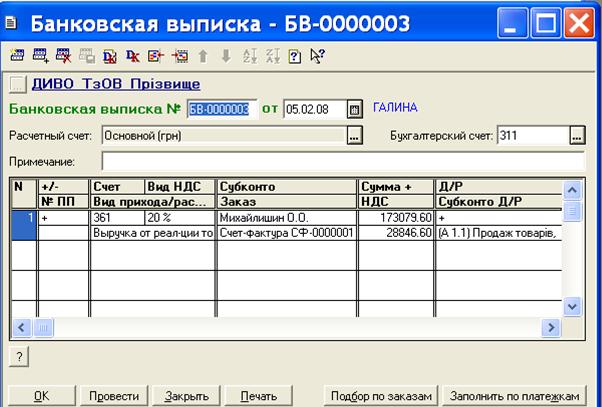Click the cell with account 361
Viewport: 602px width, 407px height.
(x=117, y=218)
